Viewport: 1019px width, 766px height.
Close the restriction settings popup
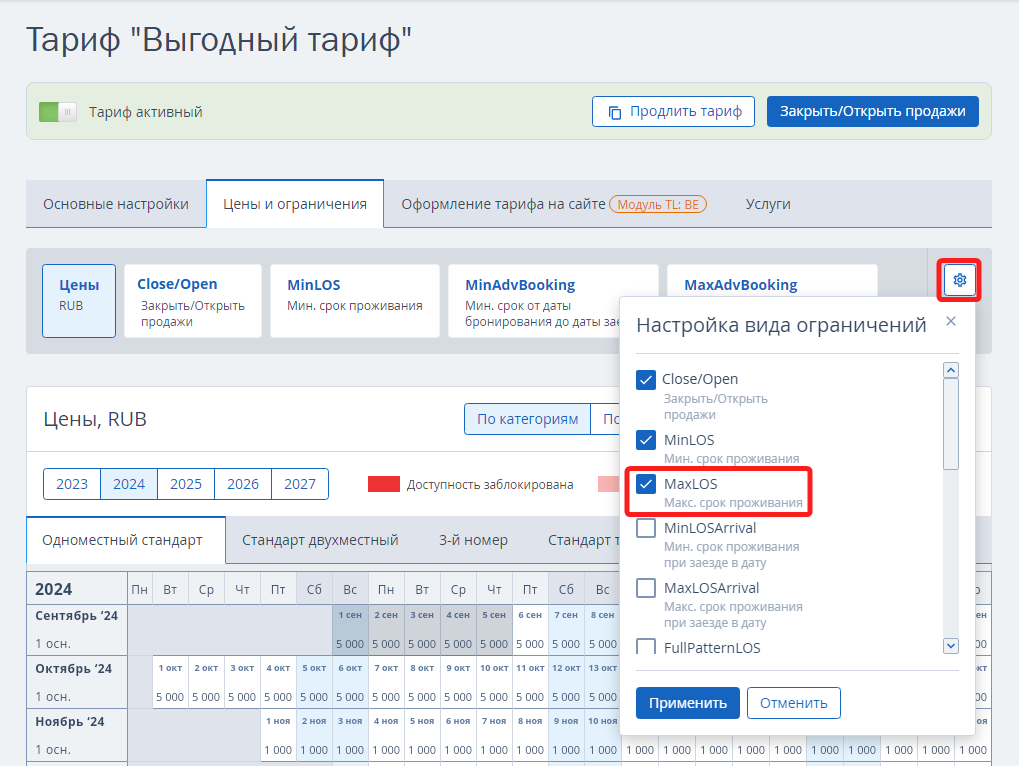[x=951, y=321]
